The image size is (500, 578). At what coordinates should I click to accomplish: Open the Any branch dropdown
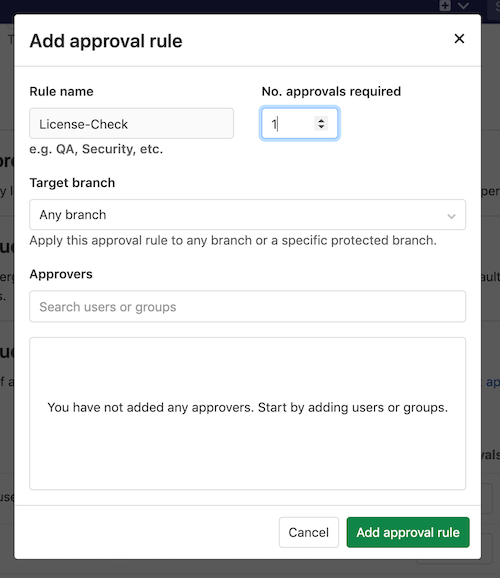click(247, 215)
